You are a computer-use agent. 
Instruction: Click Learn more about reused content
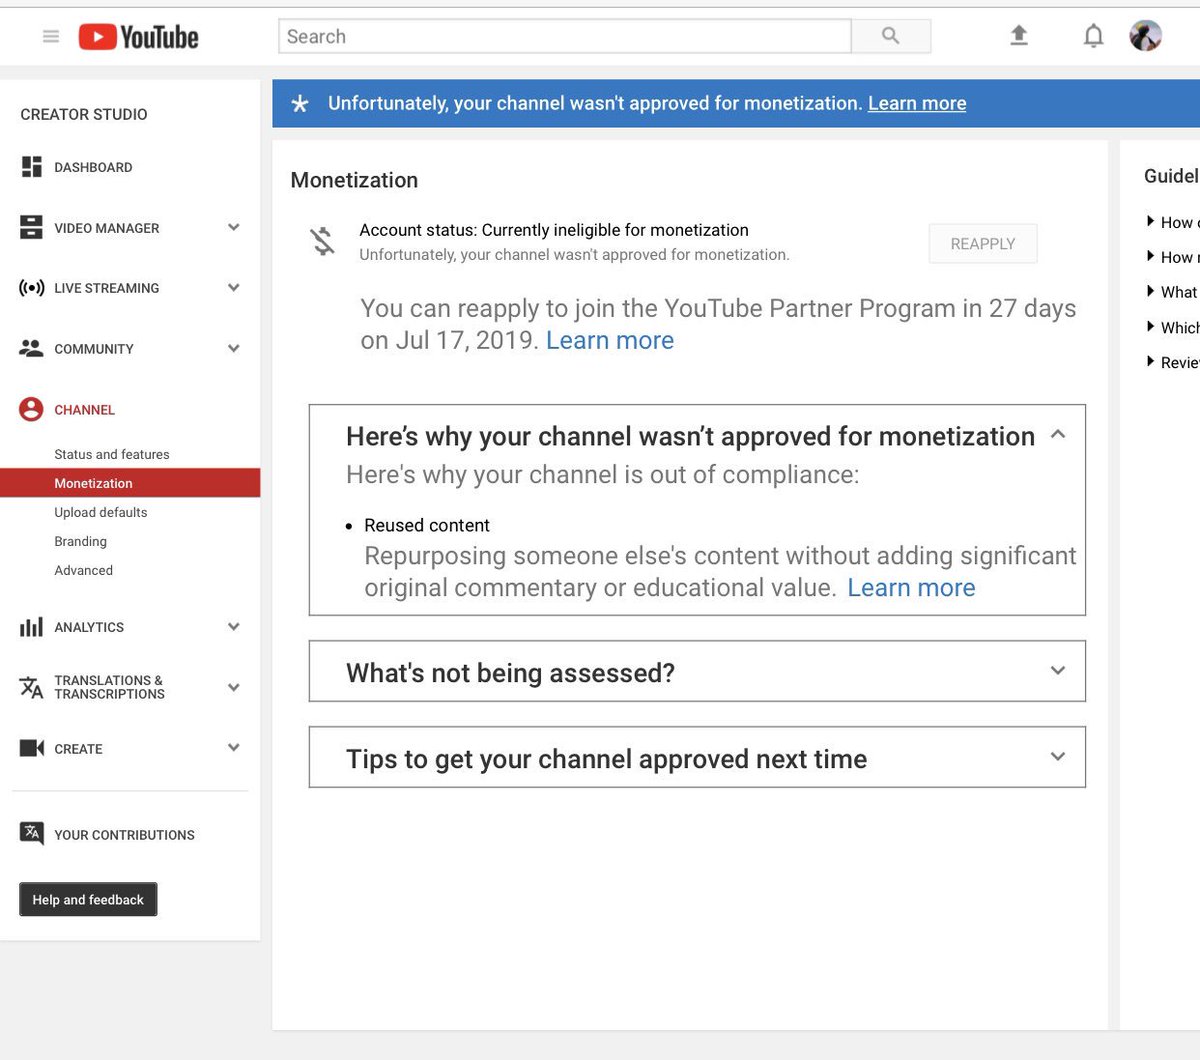pyautogui.click(x=911, y=587)
